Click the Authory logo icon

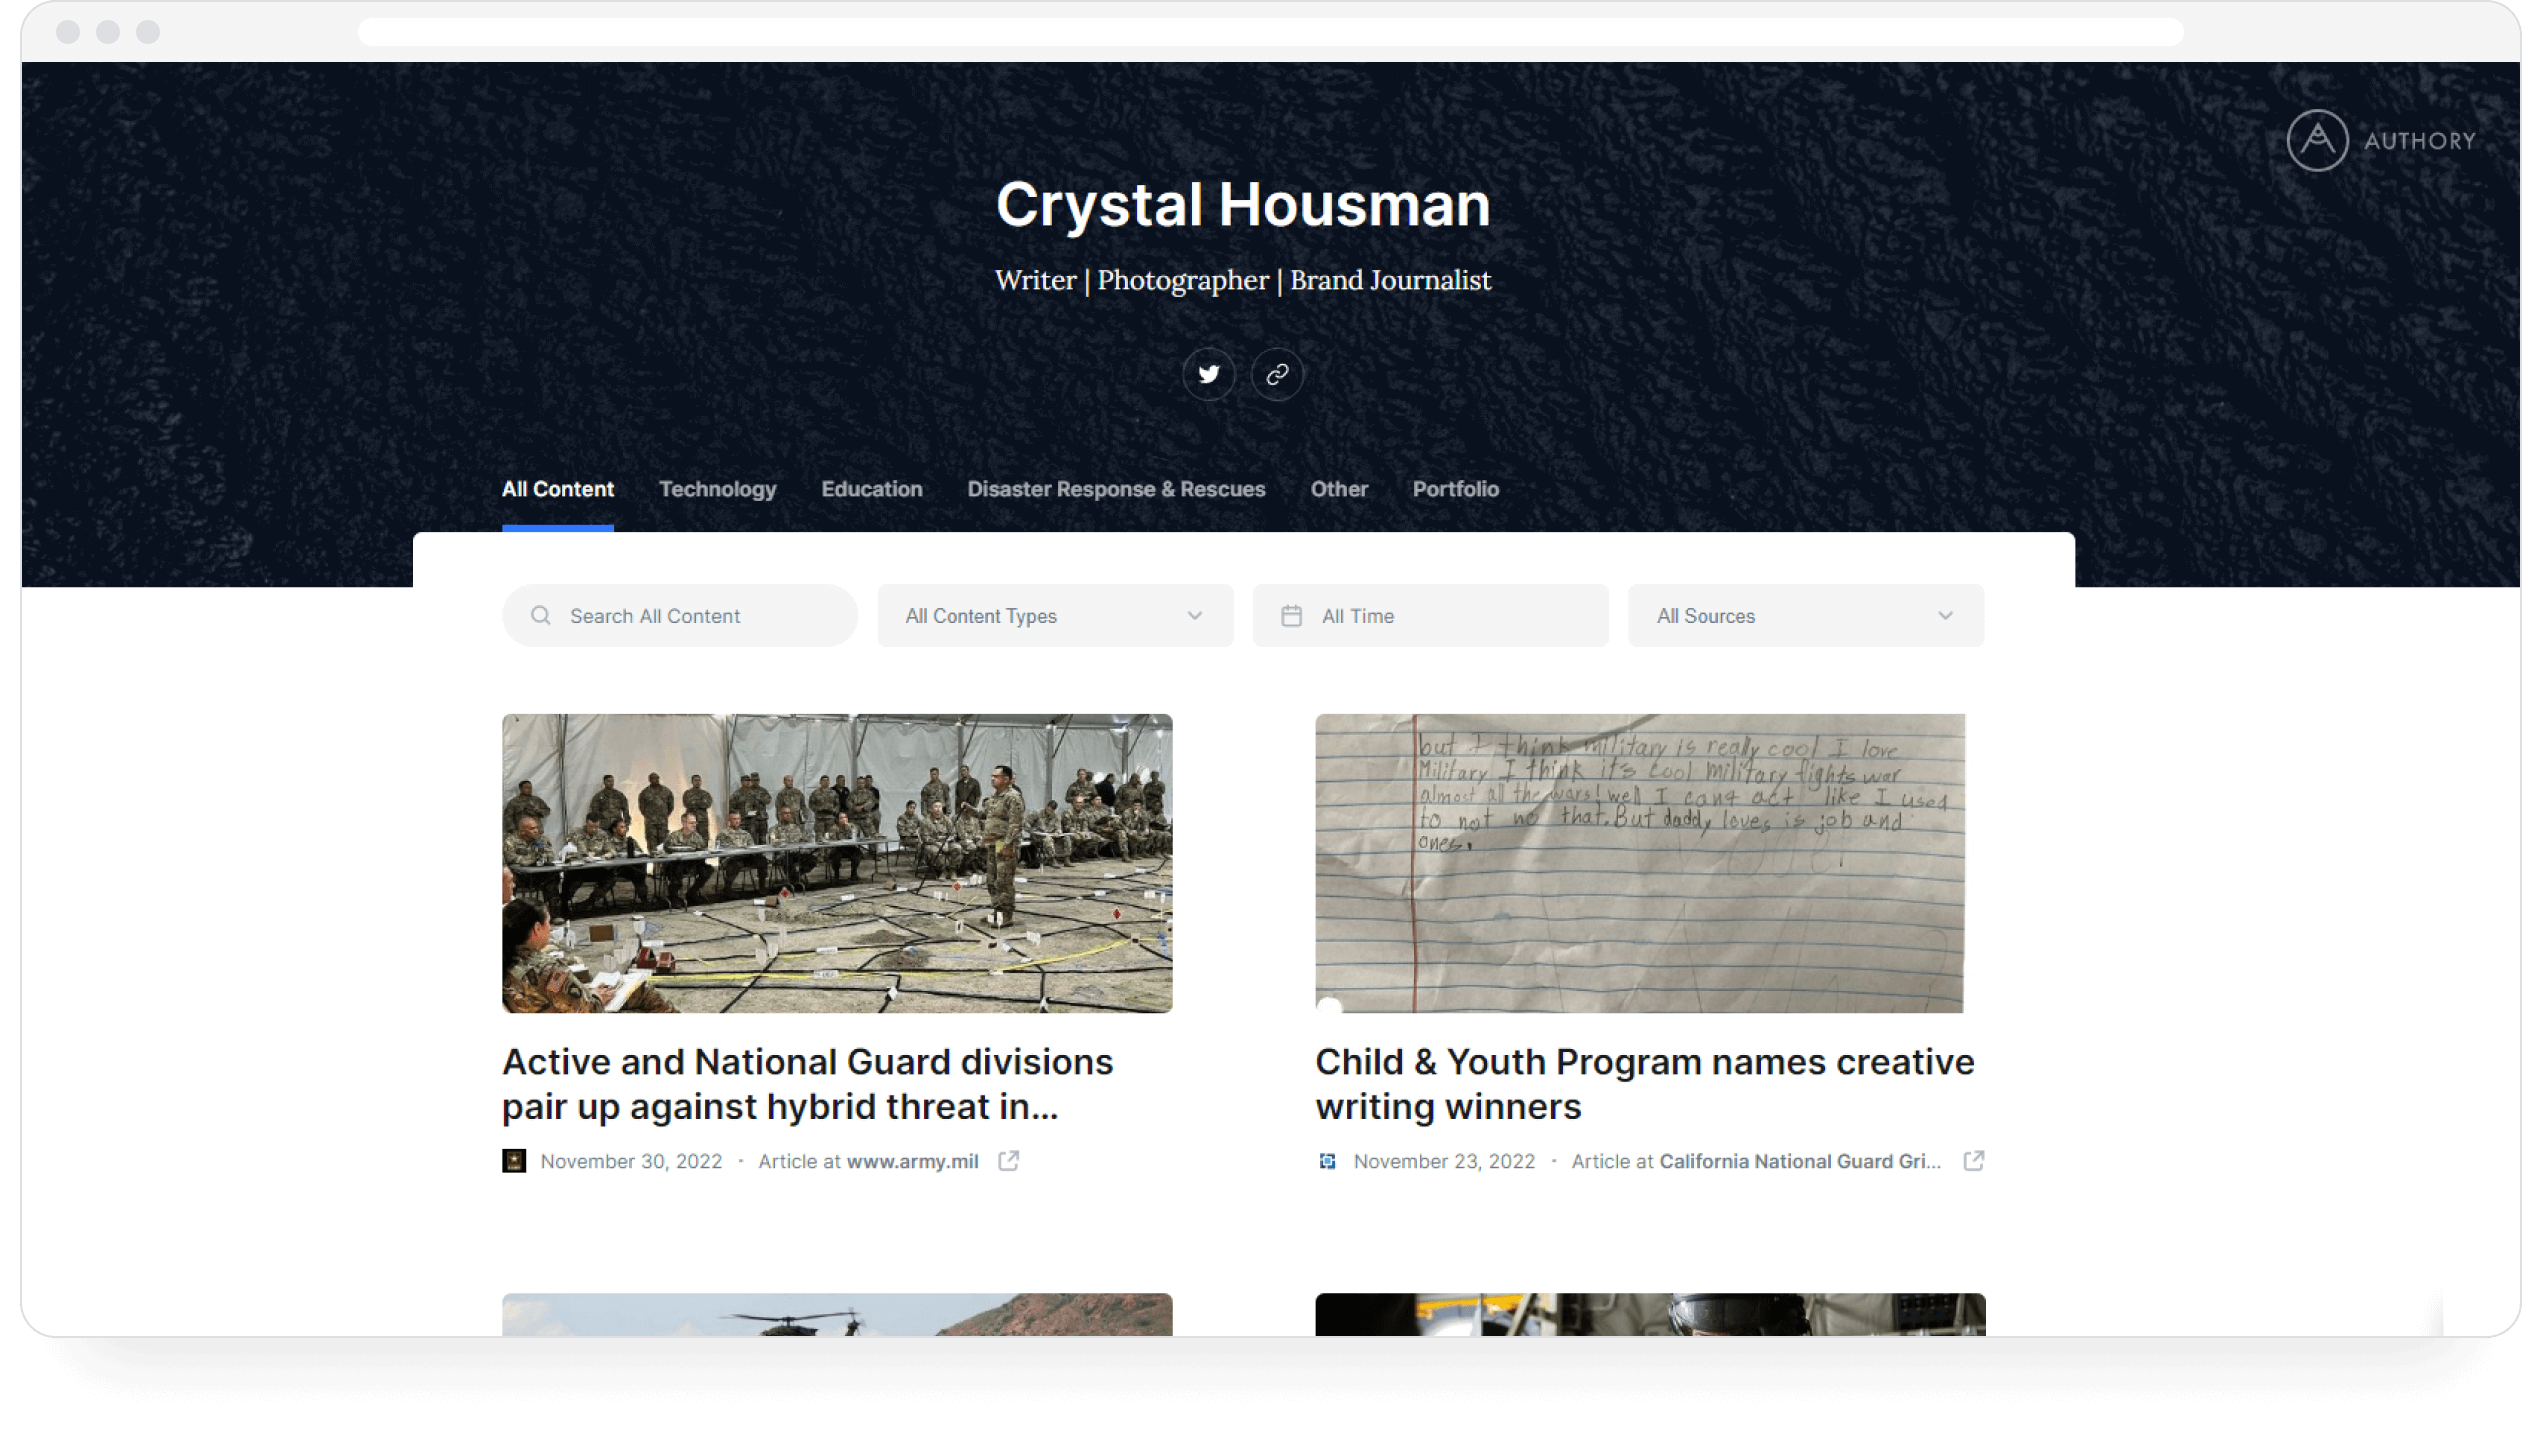point(2317,140)
